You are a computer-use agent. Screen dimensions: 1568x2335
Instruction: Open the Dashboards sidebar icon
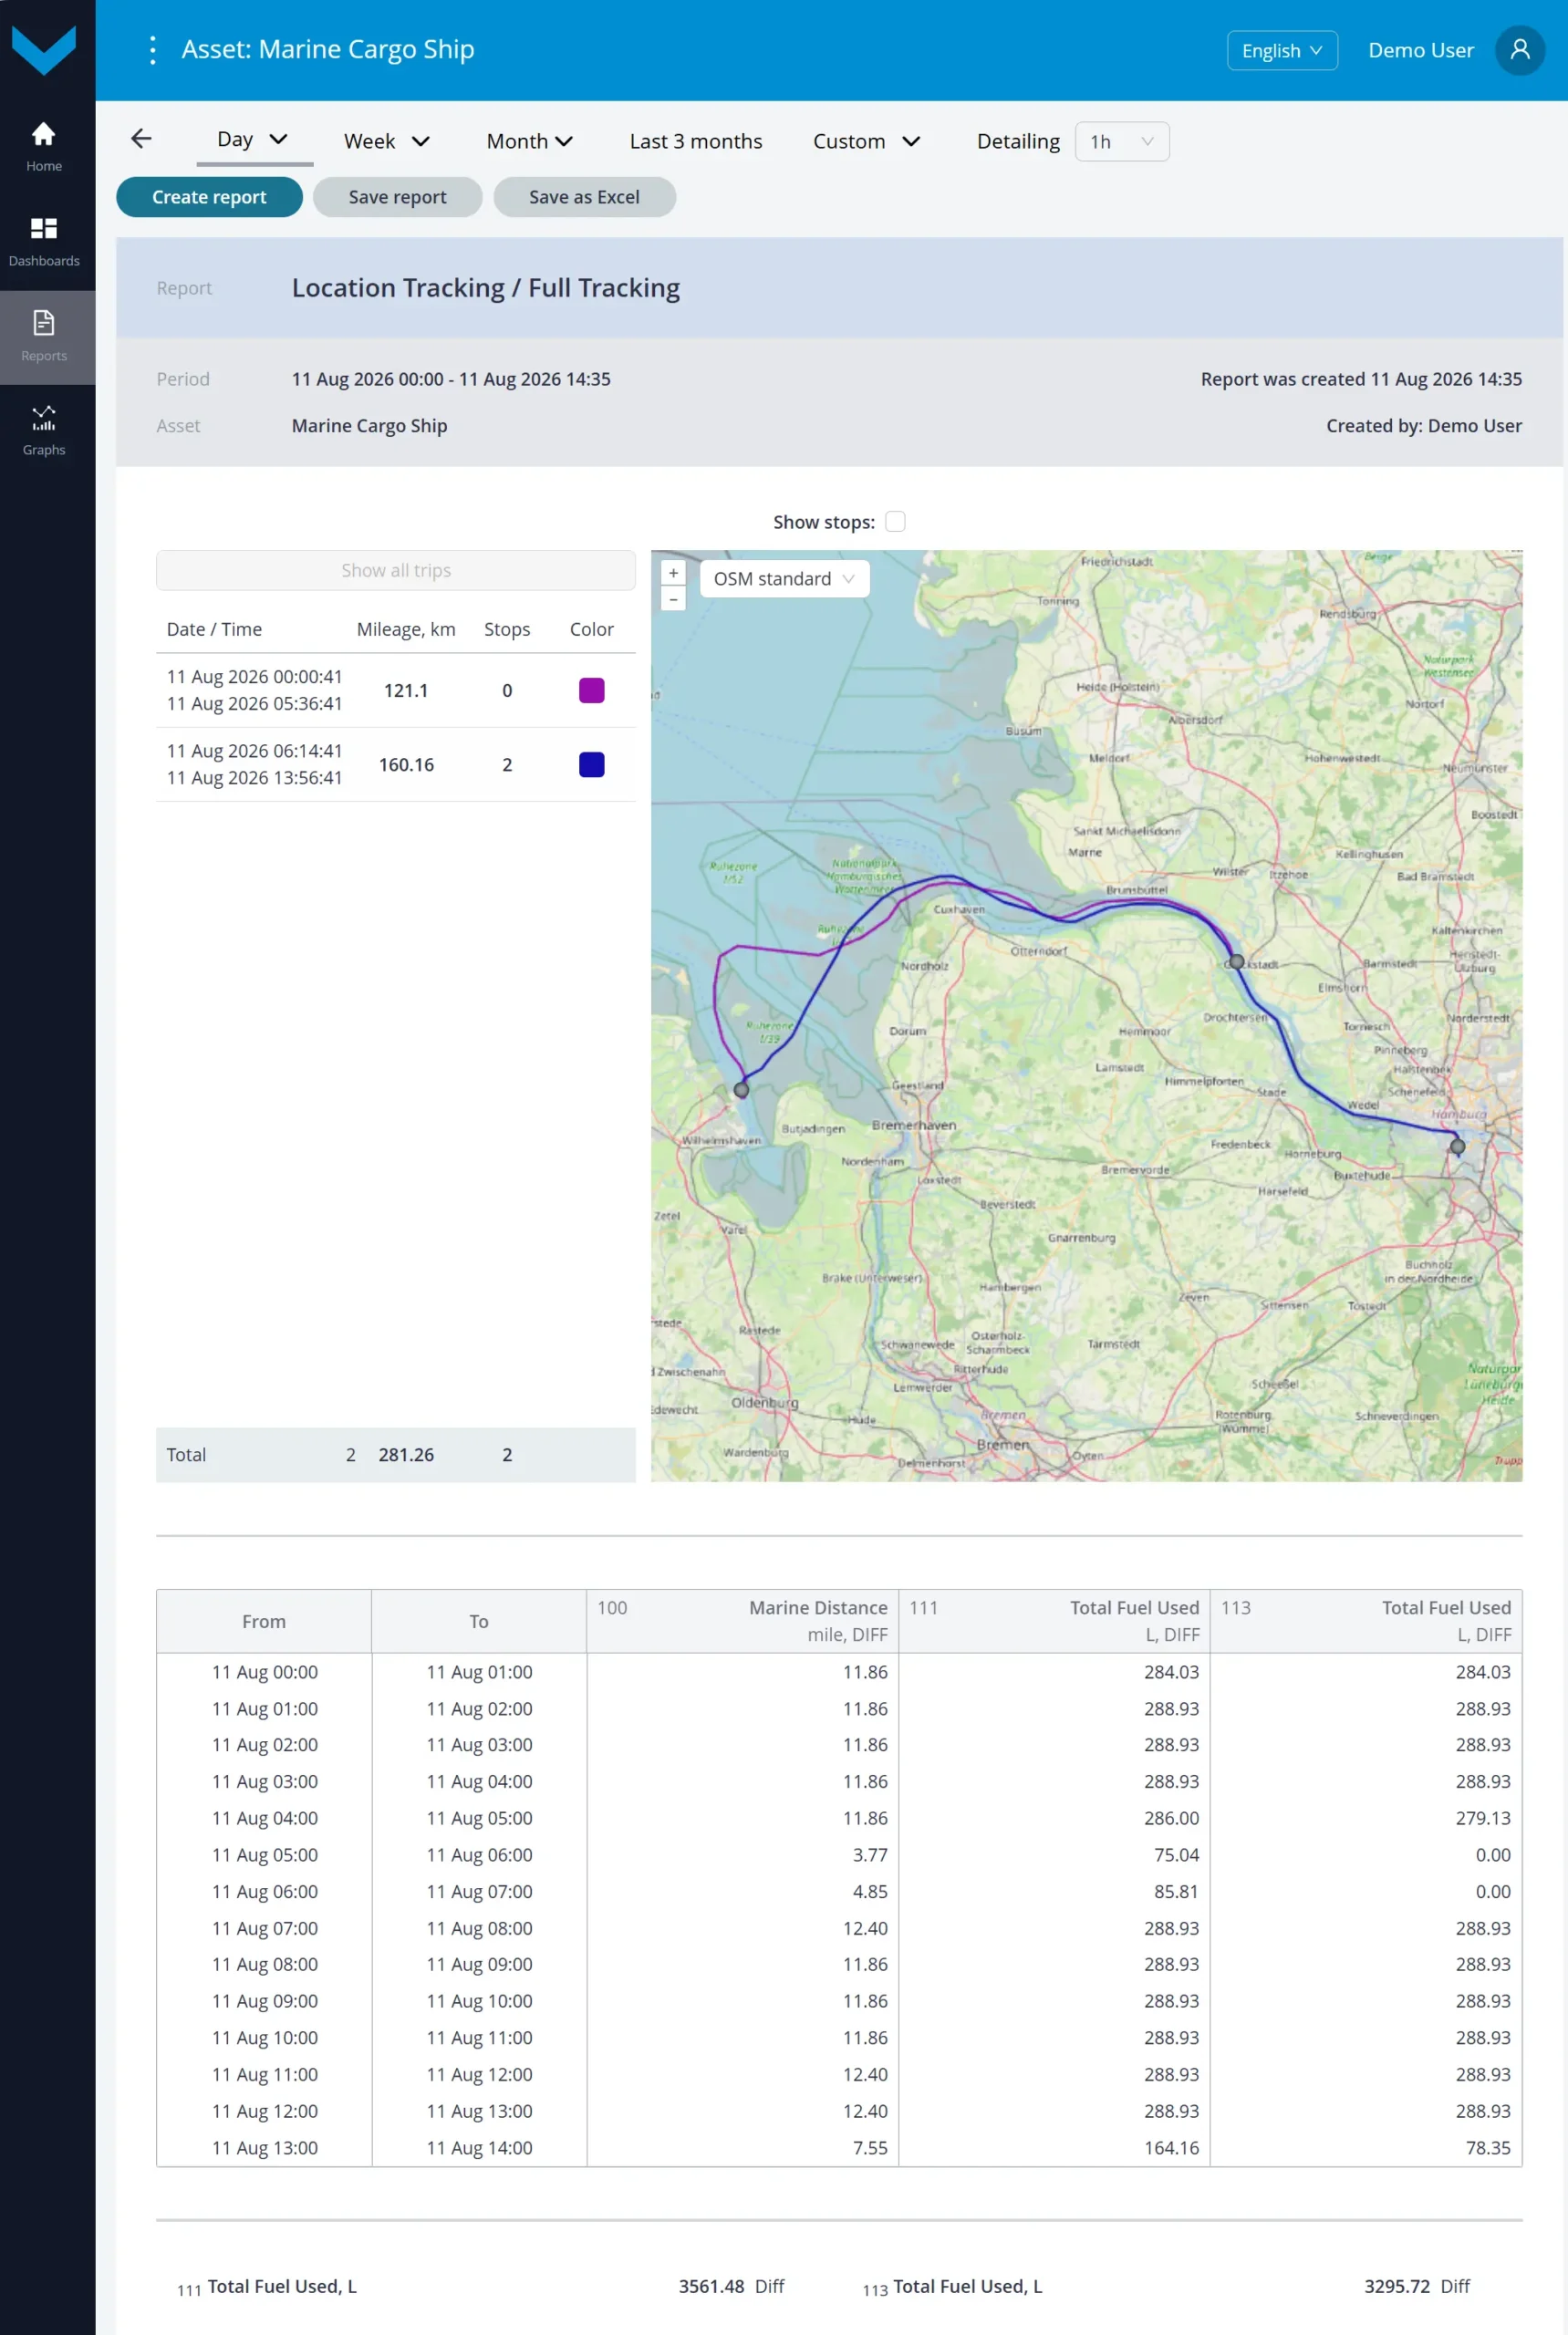43,242
